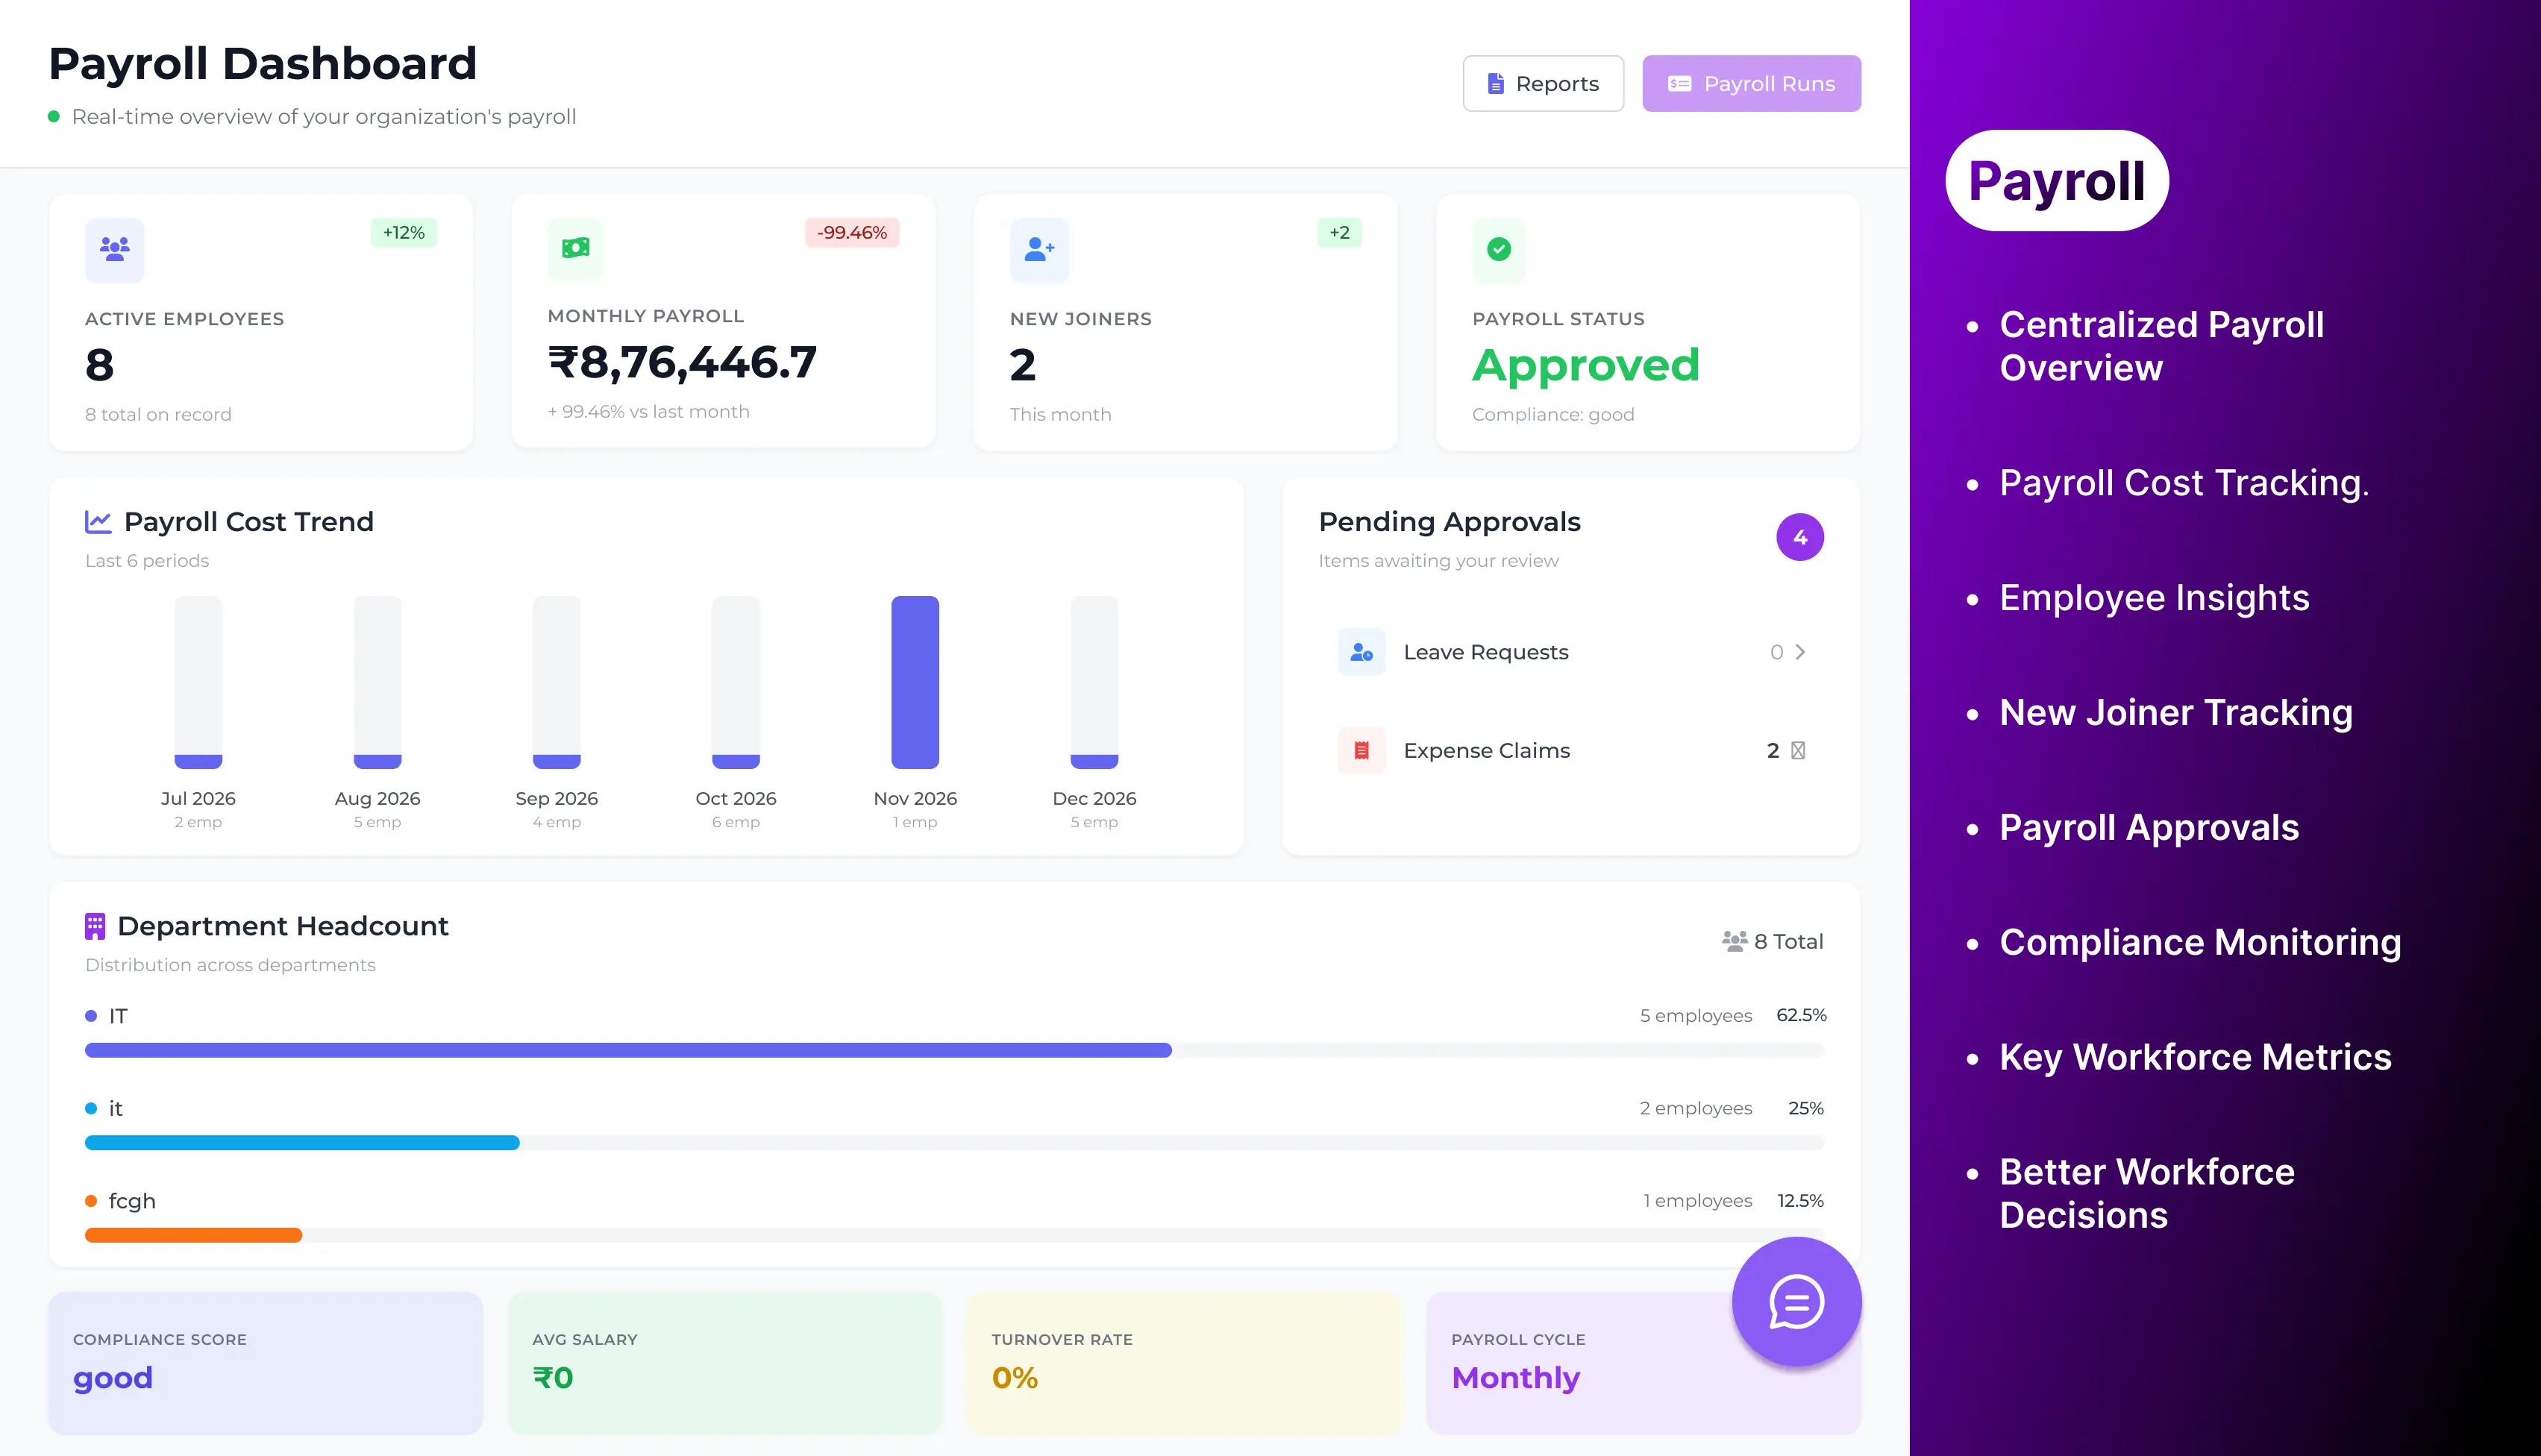Open Payroll Runs
Image resolution: width=2541 pixels, height=1456 pixels.
click(1751, 84)
